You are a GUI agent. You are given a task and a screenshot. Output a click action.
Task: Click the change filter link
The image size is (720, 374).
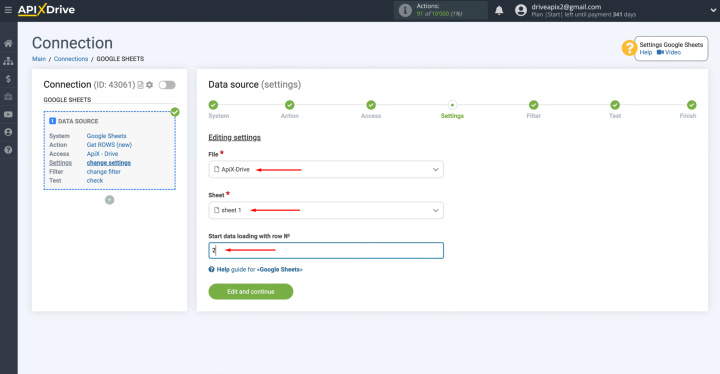pos(104,172)
